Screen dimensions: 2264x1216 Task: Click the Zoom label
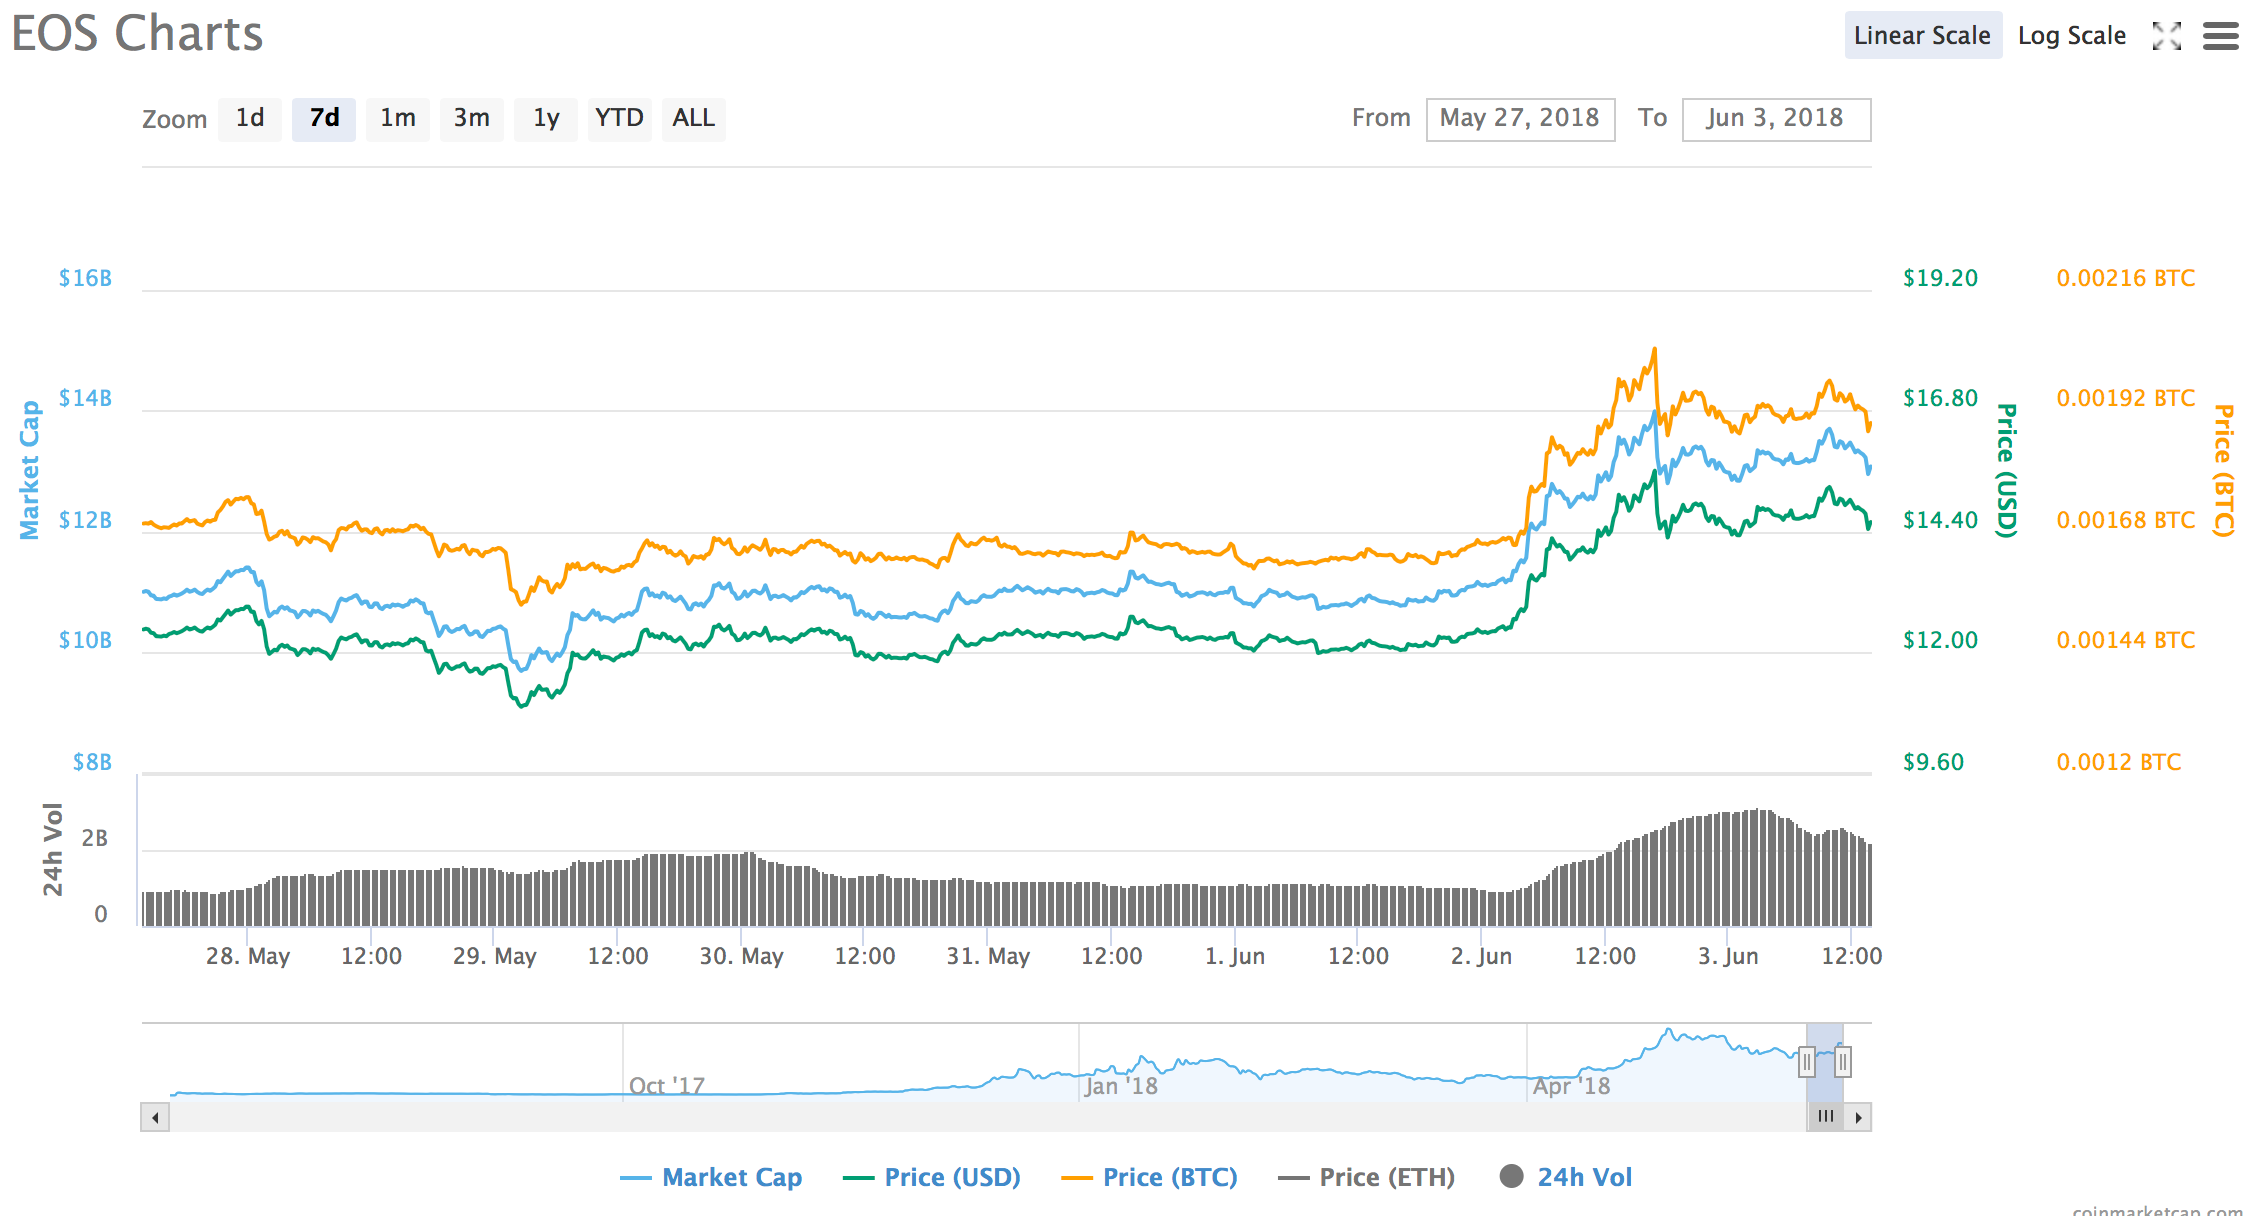[x=174, y=119]
